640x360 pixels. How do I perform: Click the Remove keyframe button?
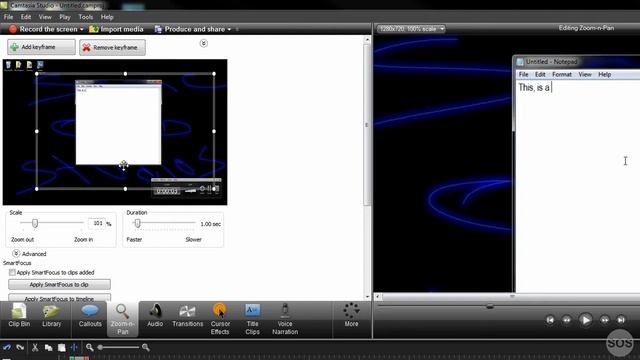[x=112, y=47]
